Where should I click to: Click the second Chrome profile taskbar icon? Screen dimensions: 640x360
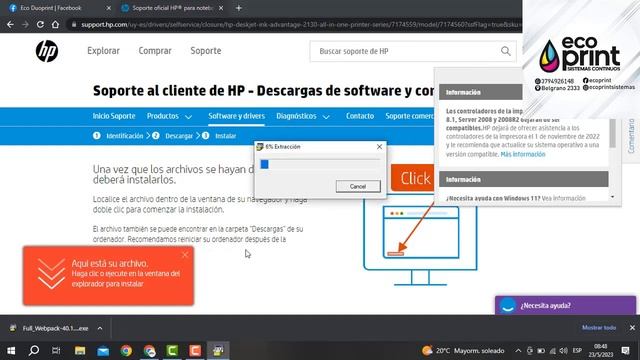point(149,351)
